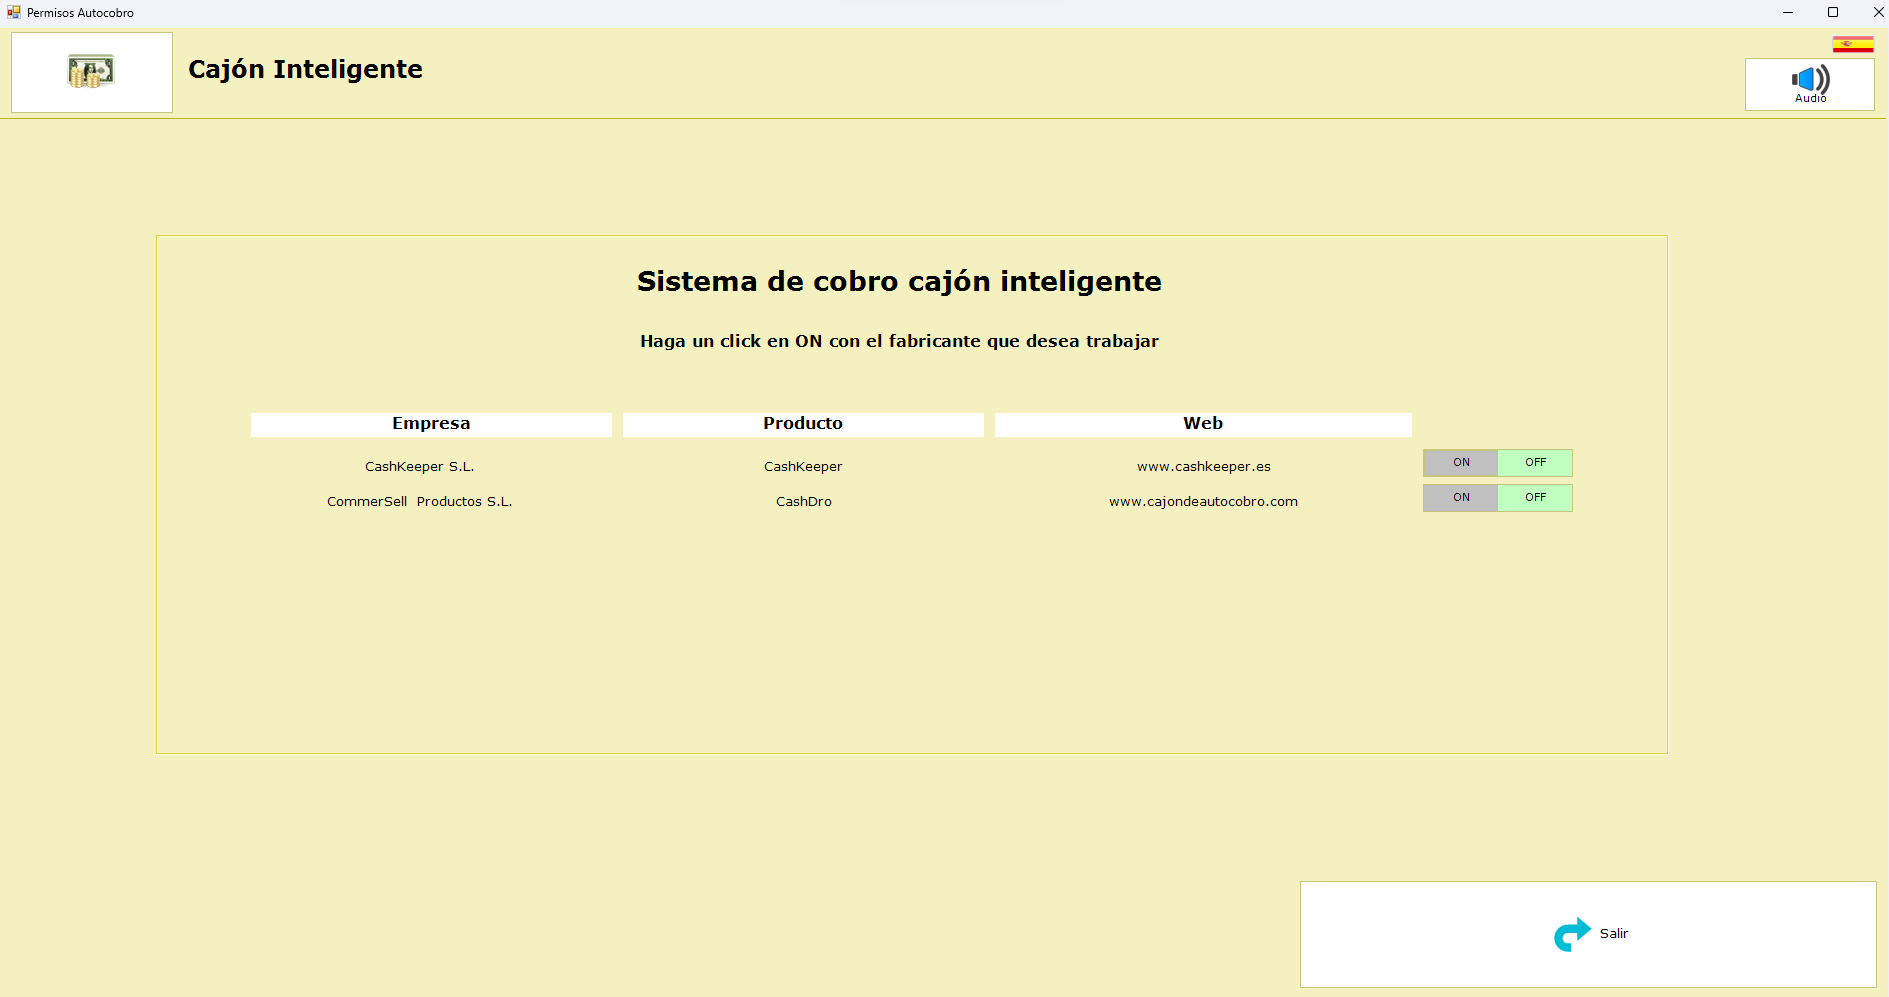Click the Web column header

[1203, 424]
